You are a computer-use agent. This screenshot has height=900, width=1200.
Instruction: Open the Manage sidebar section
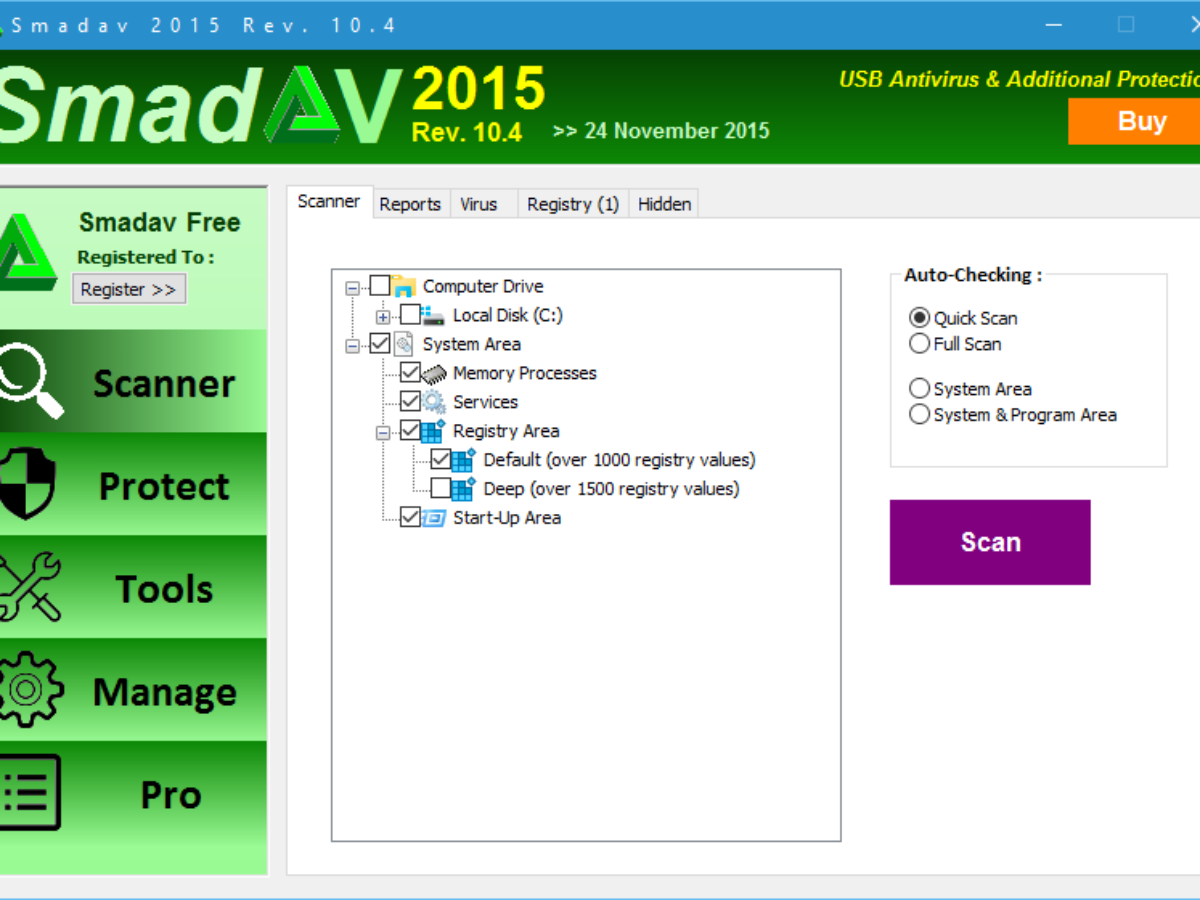[x=134, y=690]
